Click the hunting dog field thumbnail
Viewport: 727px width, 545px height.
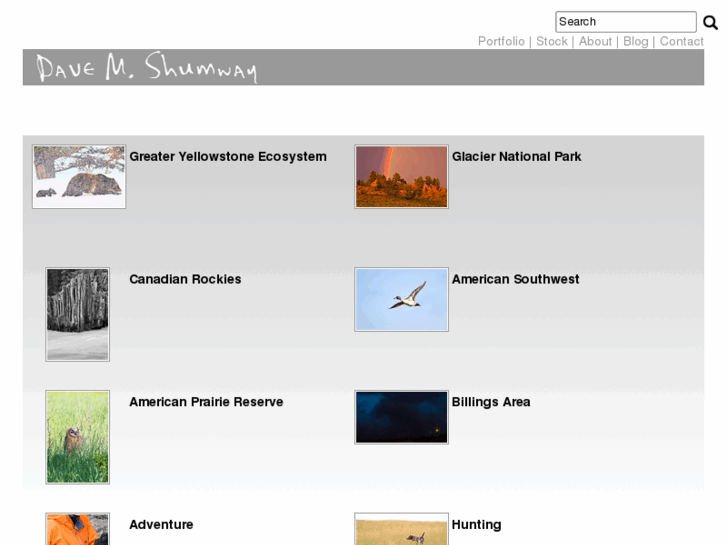tap(402, 529)
